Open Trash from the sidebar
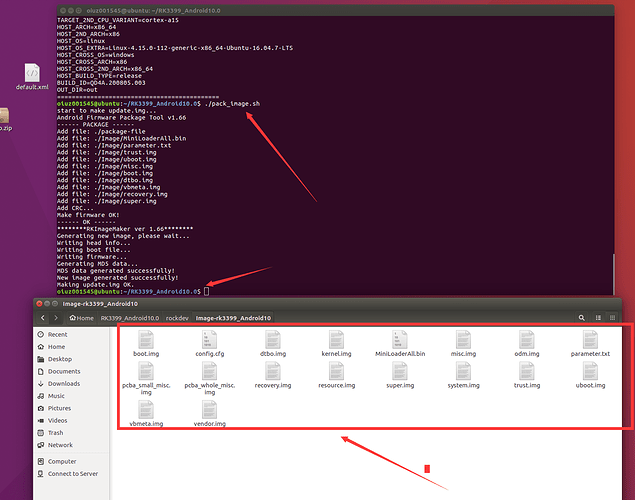635x500 pixels. tap(56, 432)
